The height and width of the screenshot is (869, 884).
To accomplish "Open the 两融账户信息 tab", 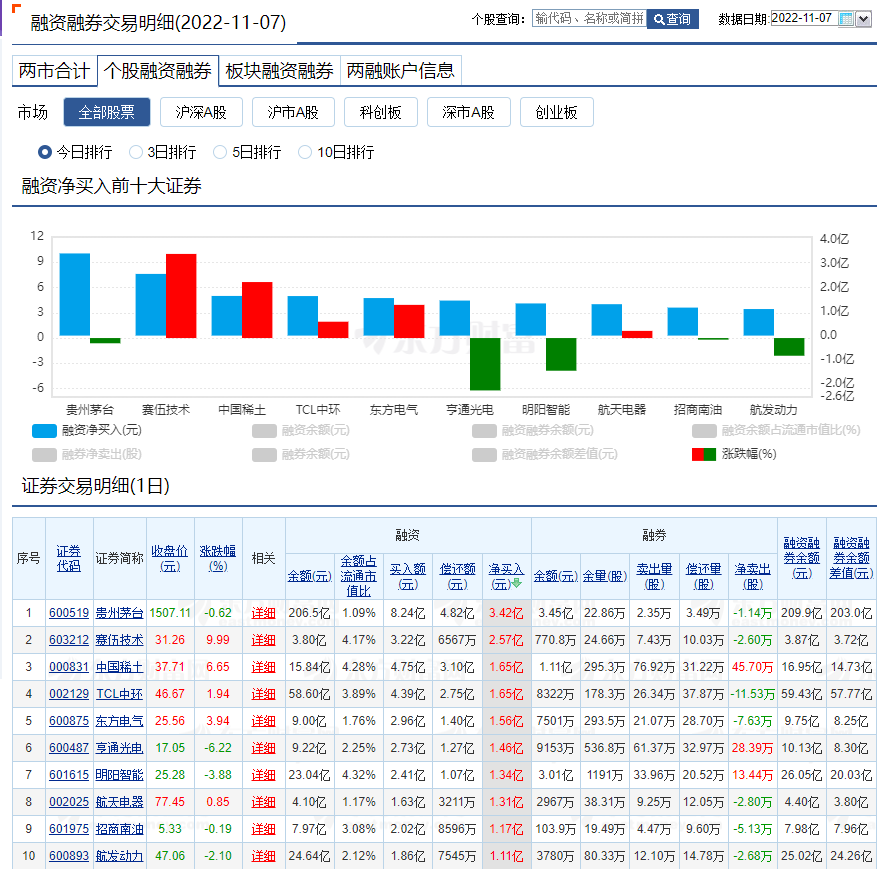I will click(400, 71).
